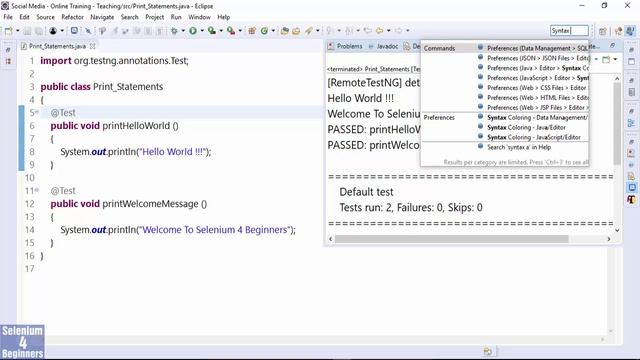Screen dimensions: 640x360
Task: Click the Open Console icon in console toolbar
Action: click(606, 60)
